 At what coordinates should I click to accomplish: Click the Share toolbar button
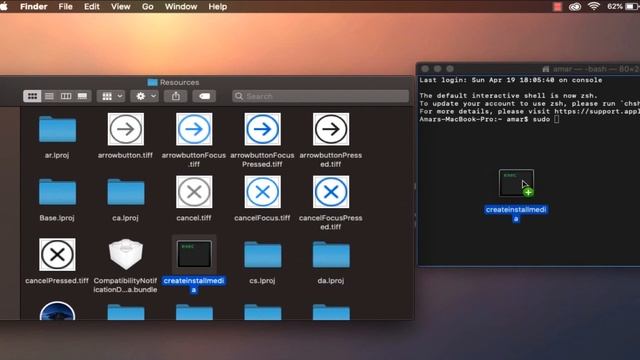176,96
